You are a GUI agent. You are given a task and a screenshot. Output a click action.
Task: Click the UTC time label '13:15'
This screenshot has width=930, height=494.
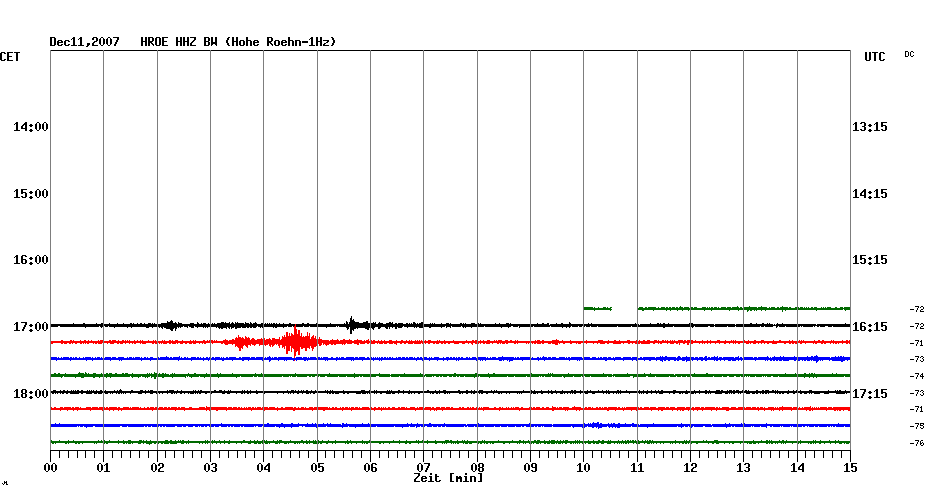[870, 127]
